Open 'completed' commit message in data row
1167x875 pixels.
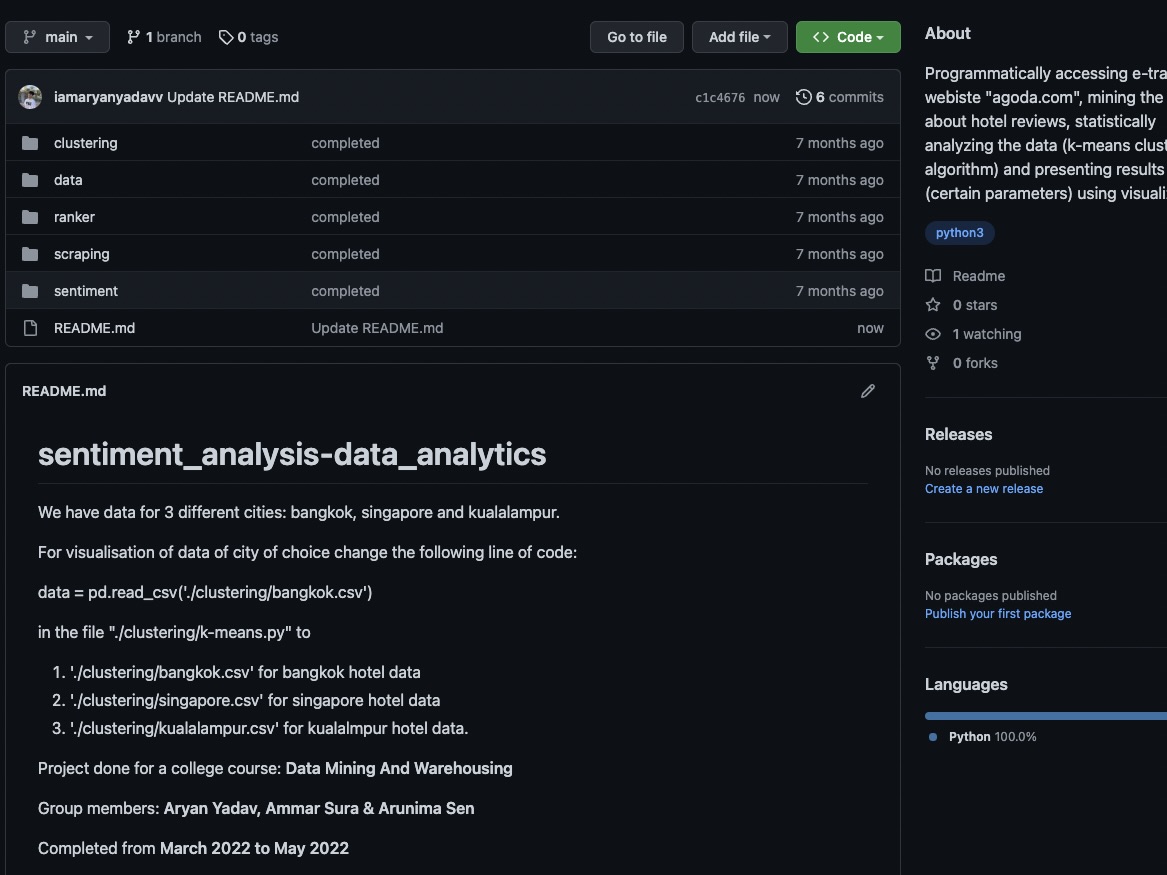click(345, 180)
